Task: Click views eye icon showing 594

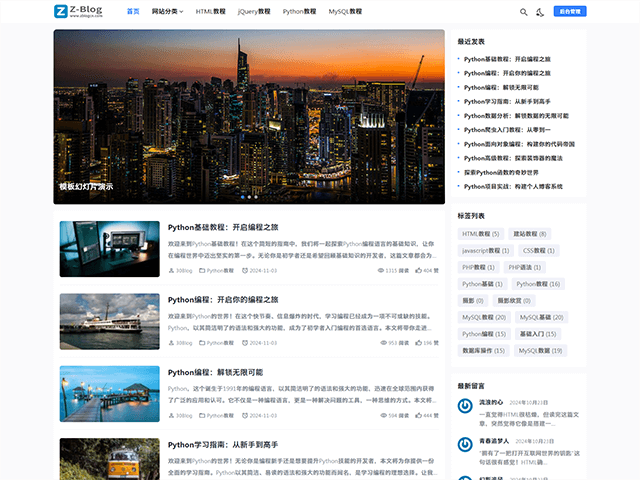Action: click(383, 416)
